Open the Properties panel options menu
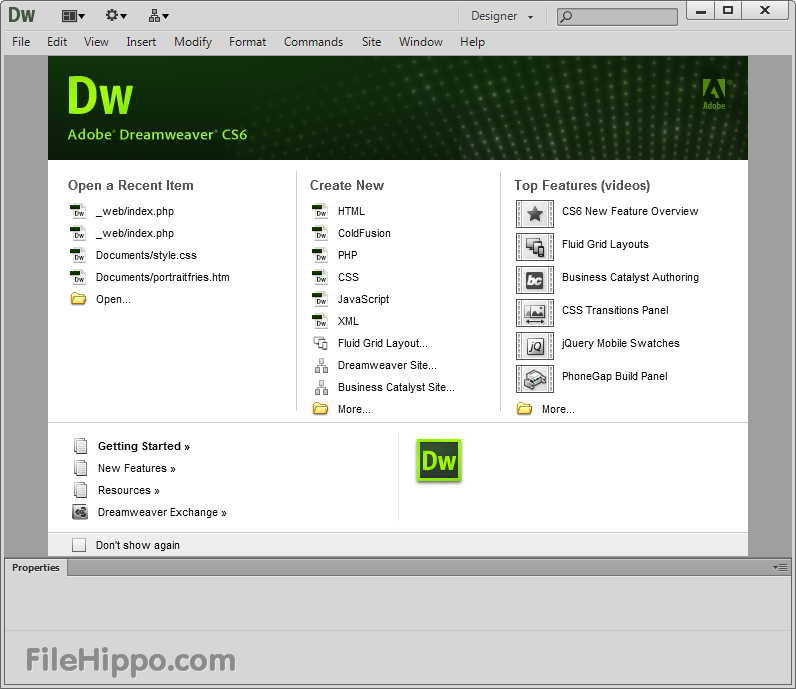Viewport: 796px width, 689px height. (780, 568)
